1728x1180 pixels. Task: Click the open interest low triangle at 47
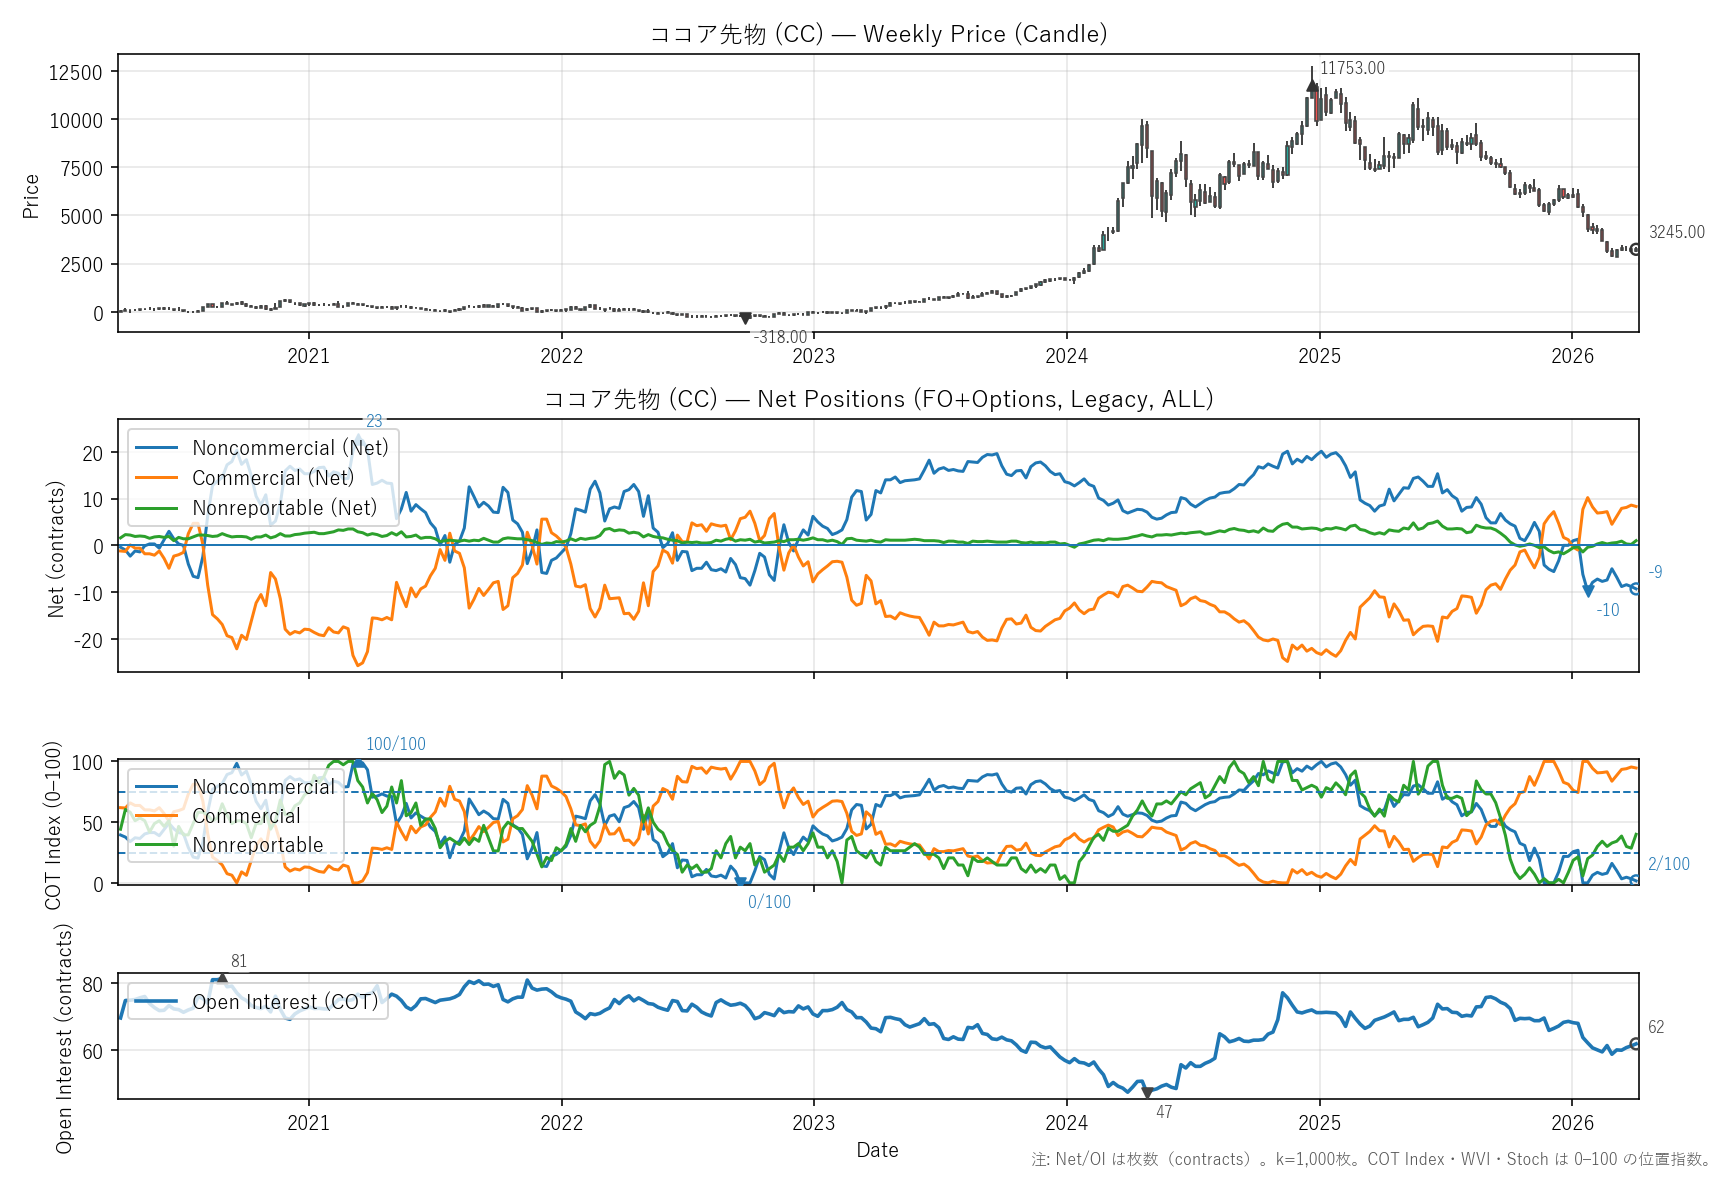(x=1147, y=1093)
